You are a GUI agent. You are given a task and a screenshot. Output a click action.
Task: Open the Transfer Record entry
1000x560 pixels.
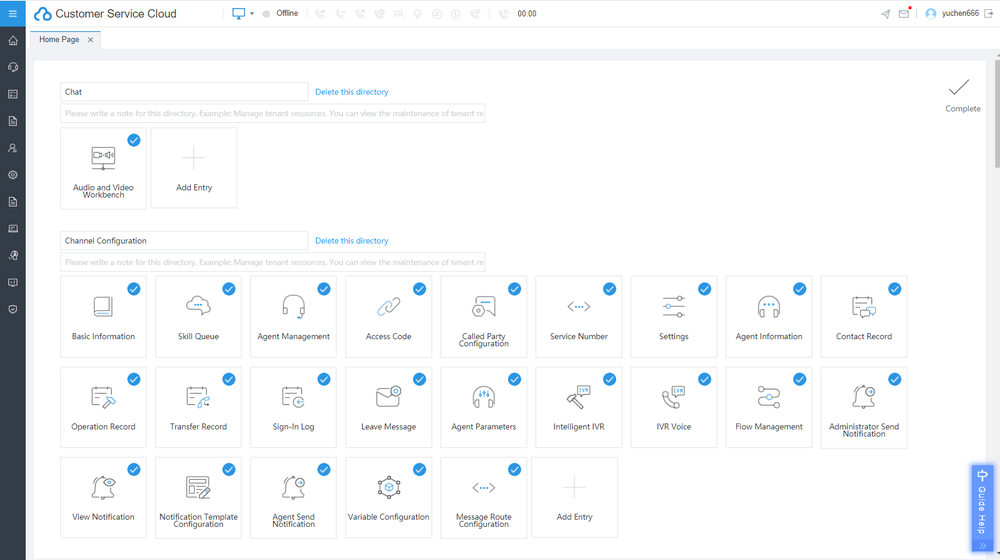coord(198,408)
